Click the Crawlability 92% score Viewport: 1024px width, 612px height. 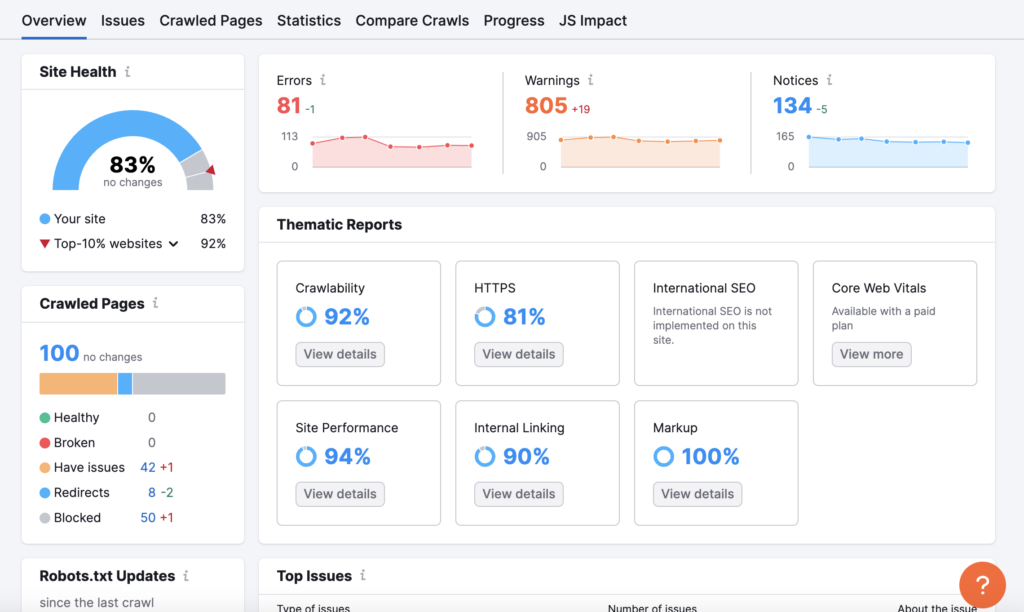point(347,317)
